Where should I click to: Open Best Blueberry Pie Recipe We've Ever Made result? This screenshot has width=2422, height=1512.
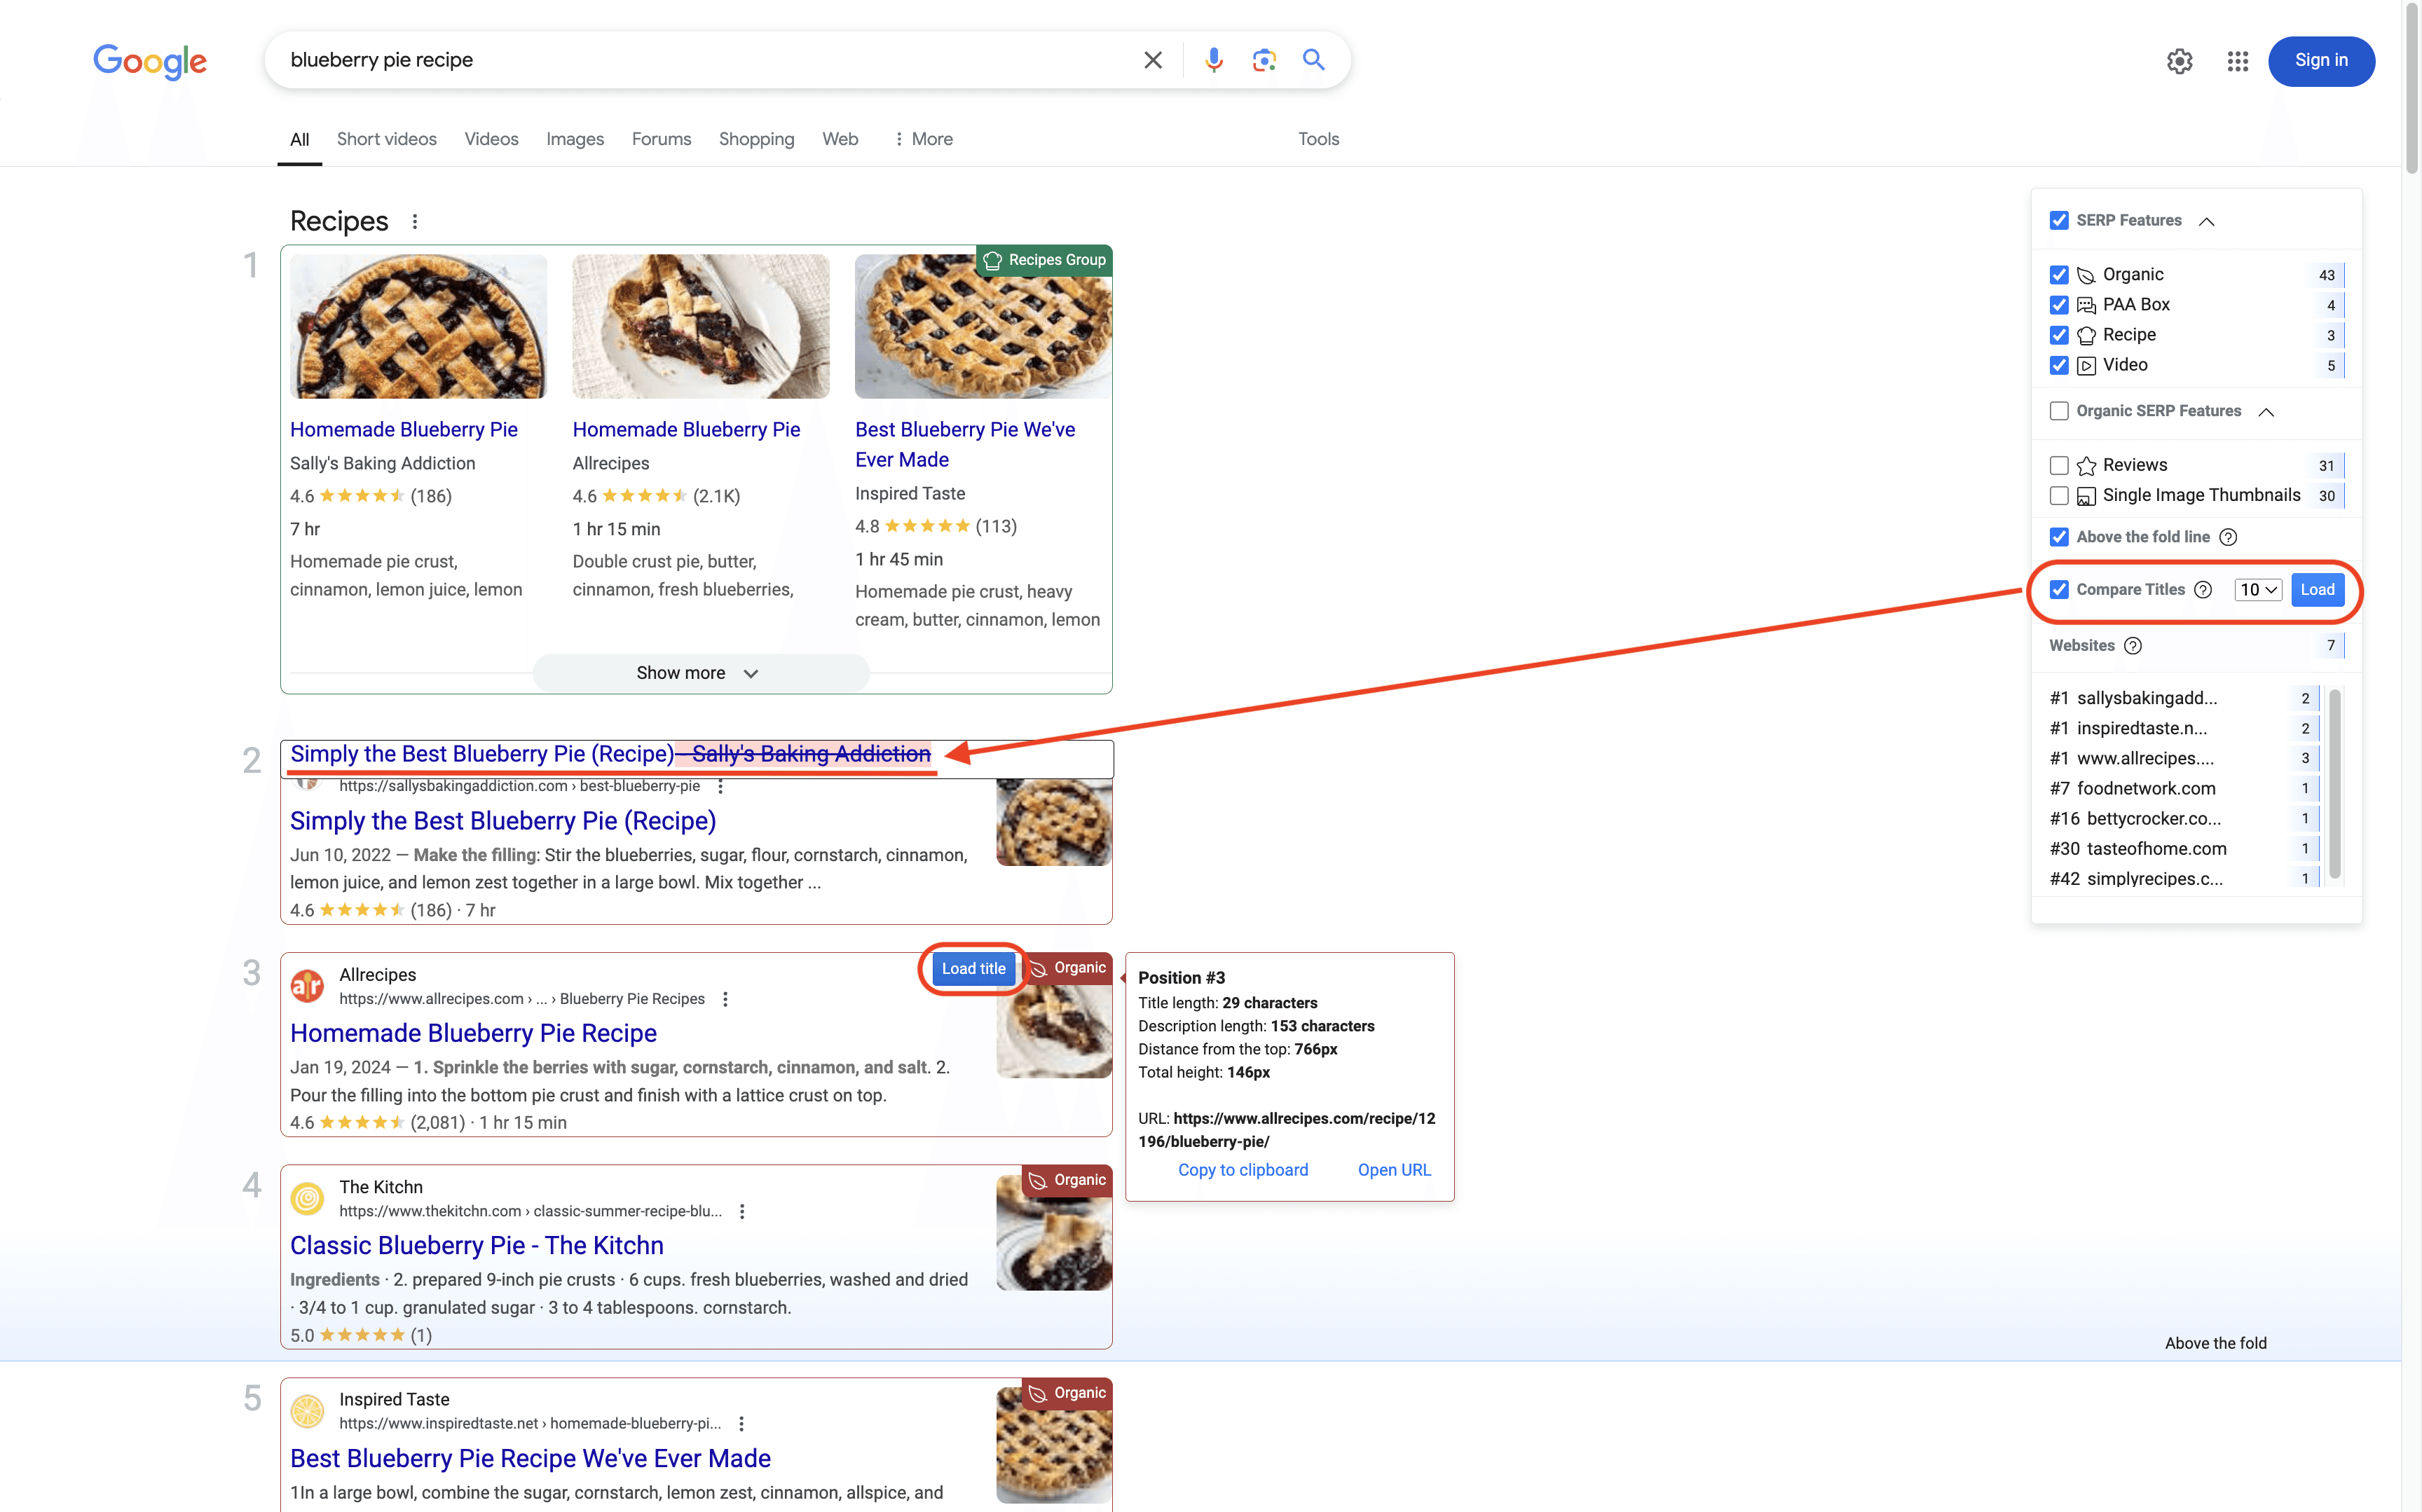point(530,1458)
